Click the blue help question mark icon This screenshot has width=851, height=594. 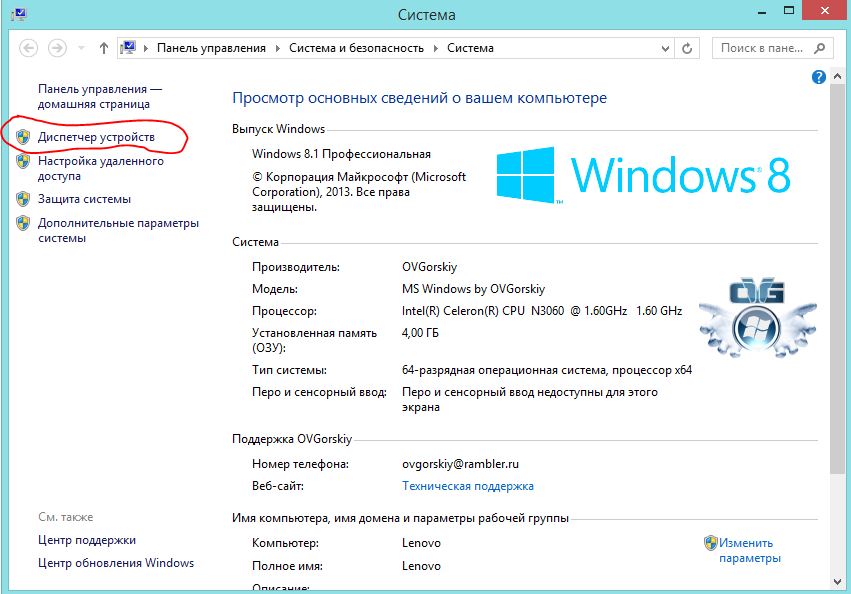(818, 77)
